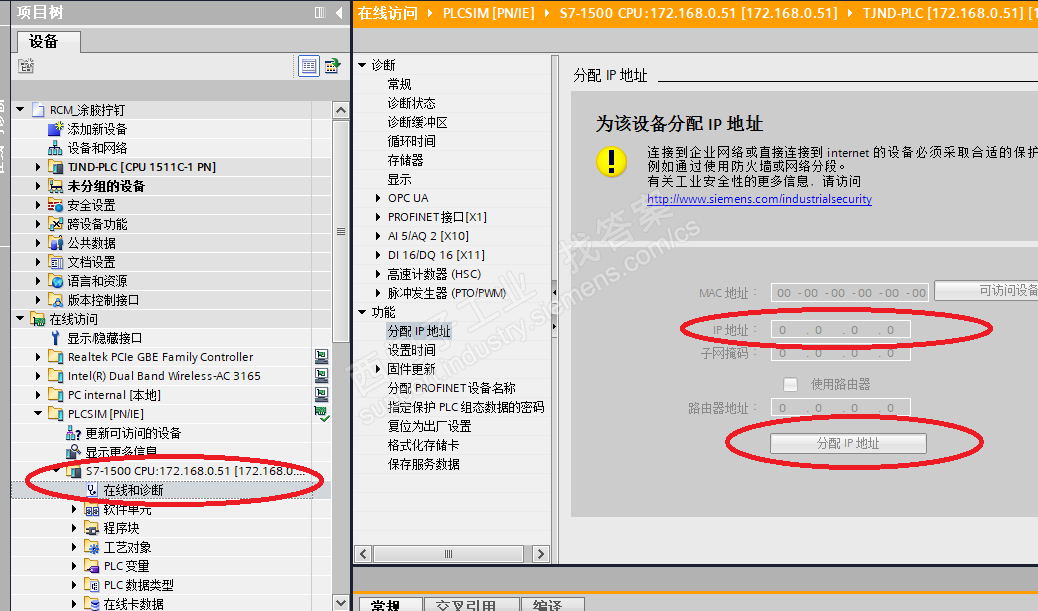Expand the Realtek PCIe GBE Family Controller node
The image size is (1038, 611).
tap(38, 357)
